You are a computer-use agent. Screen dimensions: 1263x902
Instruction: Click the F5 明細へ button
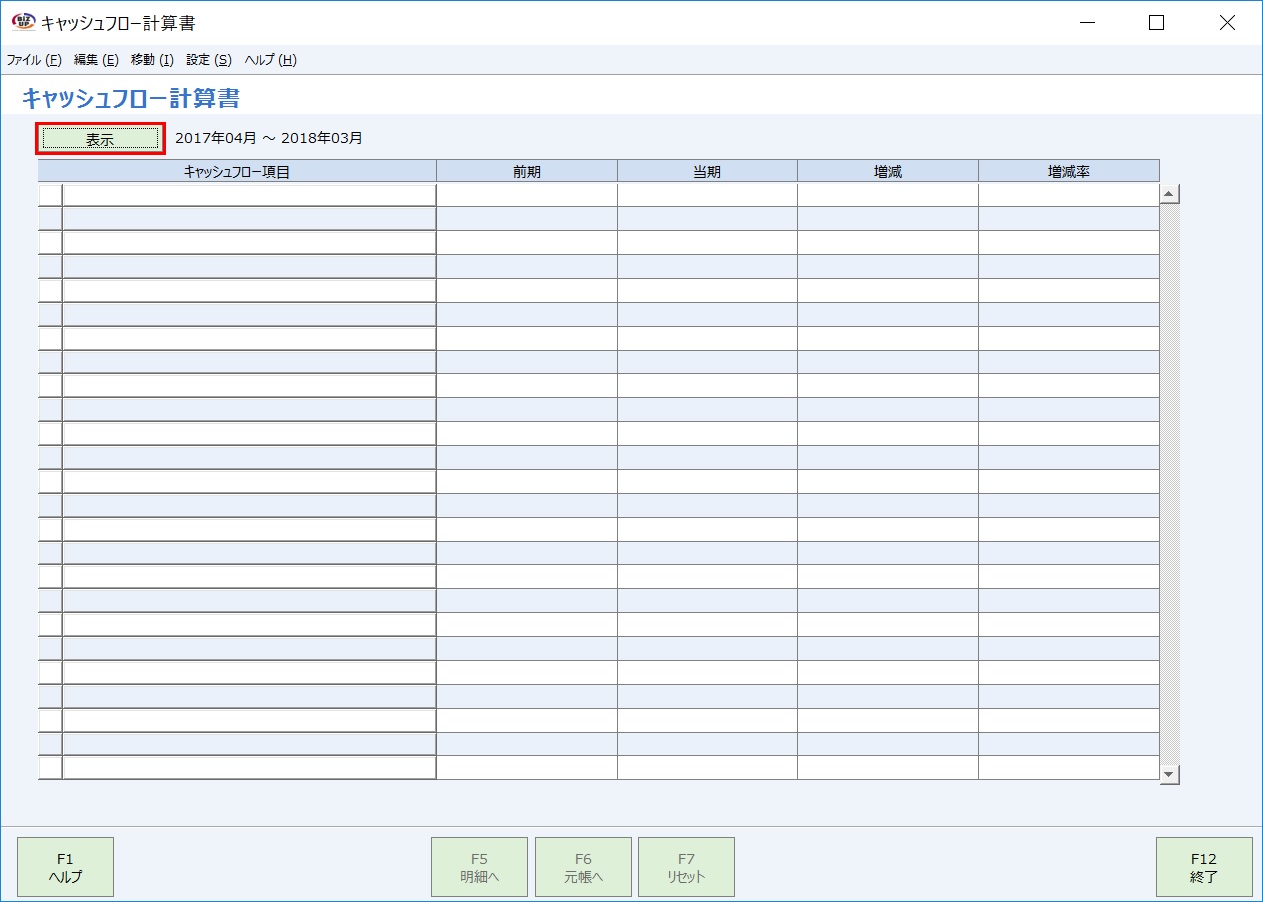point(479,867)
